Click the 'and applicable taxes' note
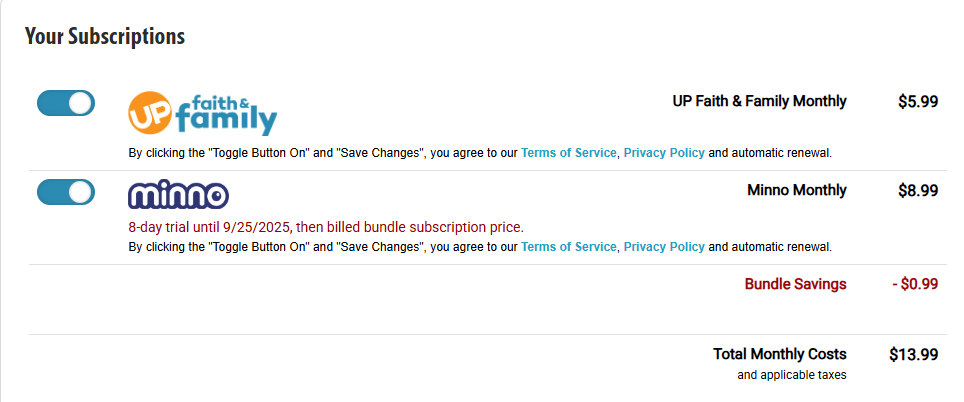 click(791, 375)
